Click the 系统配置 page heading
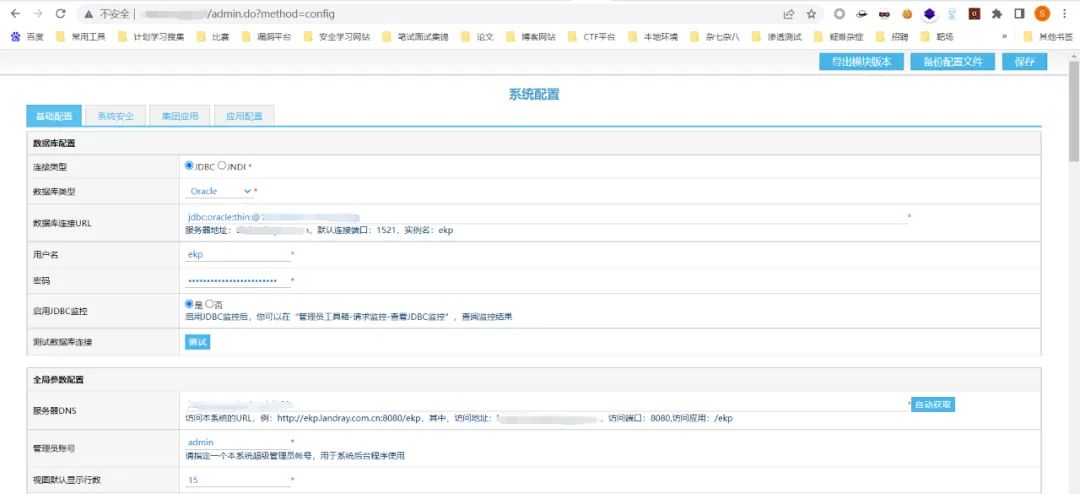Viewport: 1080px width, 494px height. [534, 95]
